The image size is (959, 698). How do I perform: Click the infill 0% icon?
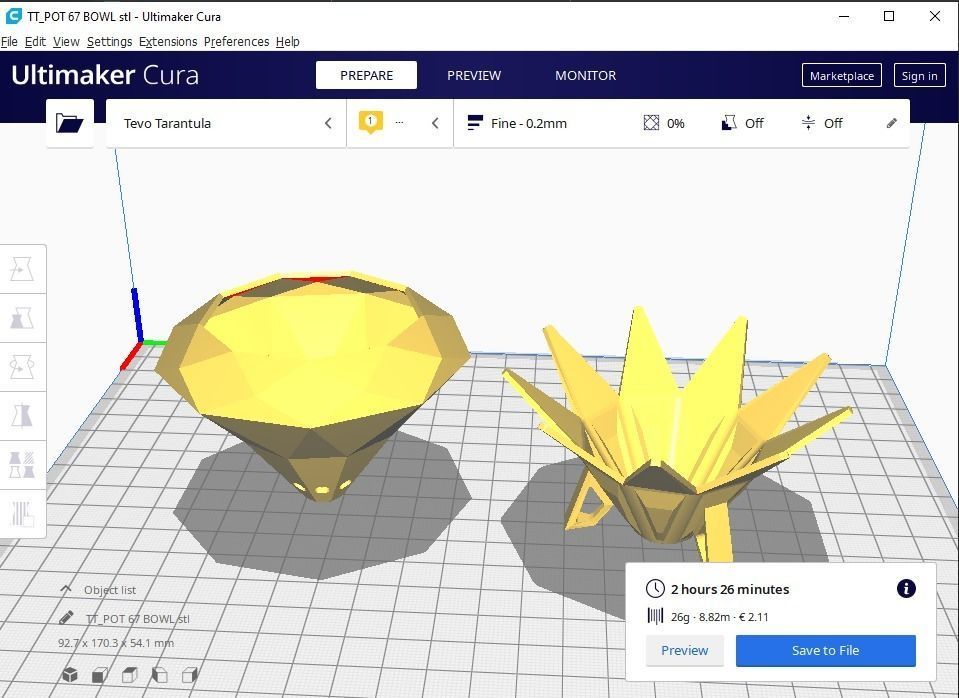coord(651,123)
